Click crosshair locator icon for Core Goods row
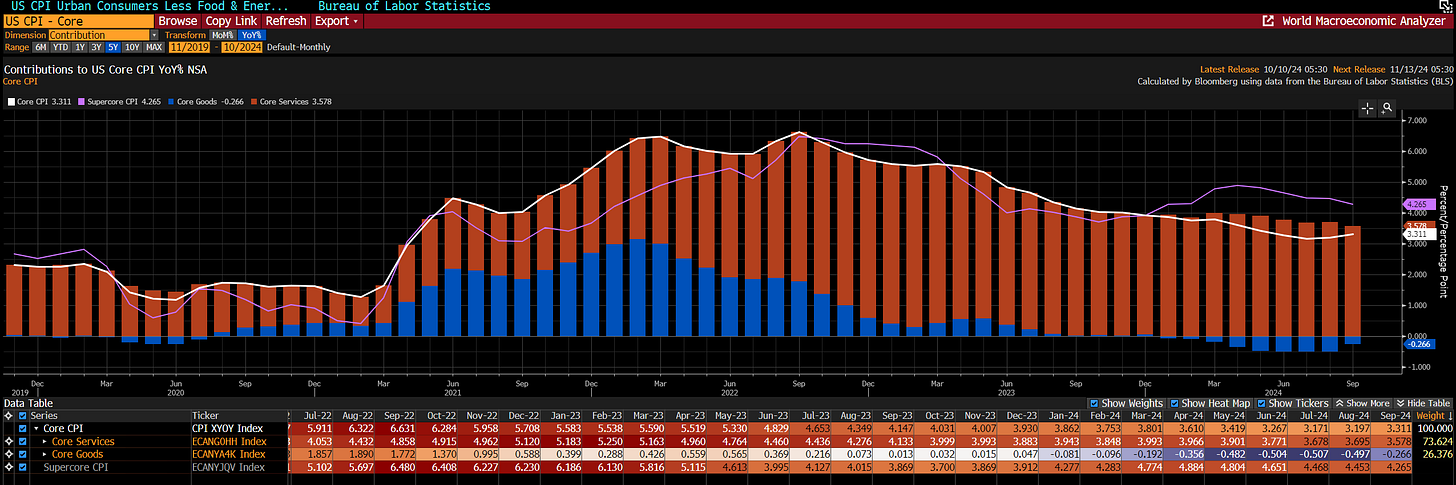The image size is (1456, 485). click(x=8, y=454)
